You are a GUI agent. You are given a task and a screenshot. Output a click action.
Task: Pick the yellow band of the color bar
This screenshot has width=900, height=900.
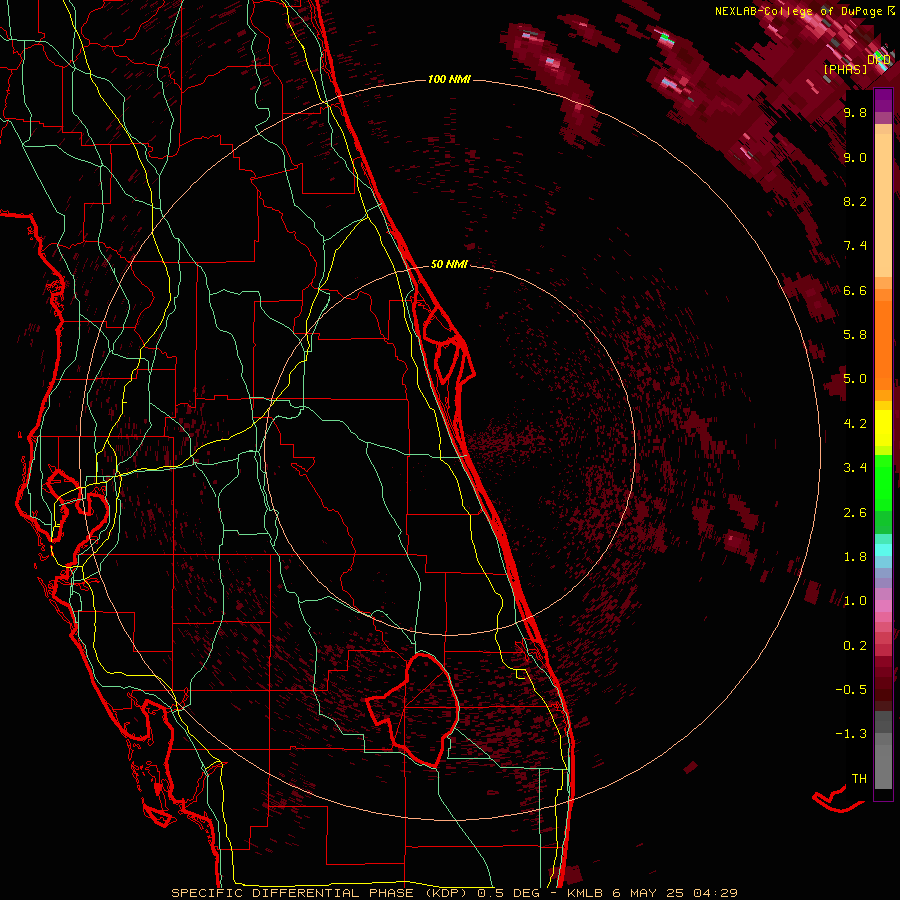883,428
